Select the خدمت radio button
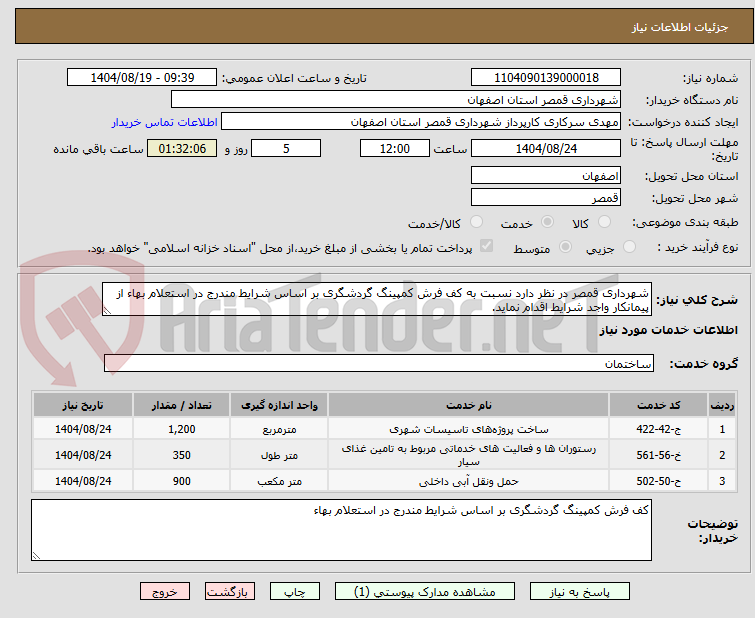755x618 pixels. point(547,222)
